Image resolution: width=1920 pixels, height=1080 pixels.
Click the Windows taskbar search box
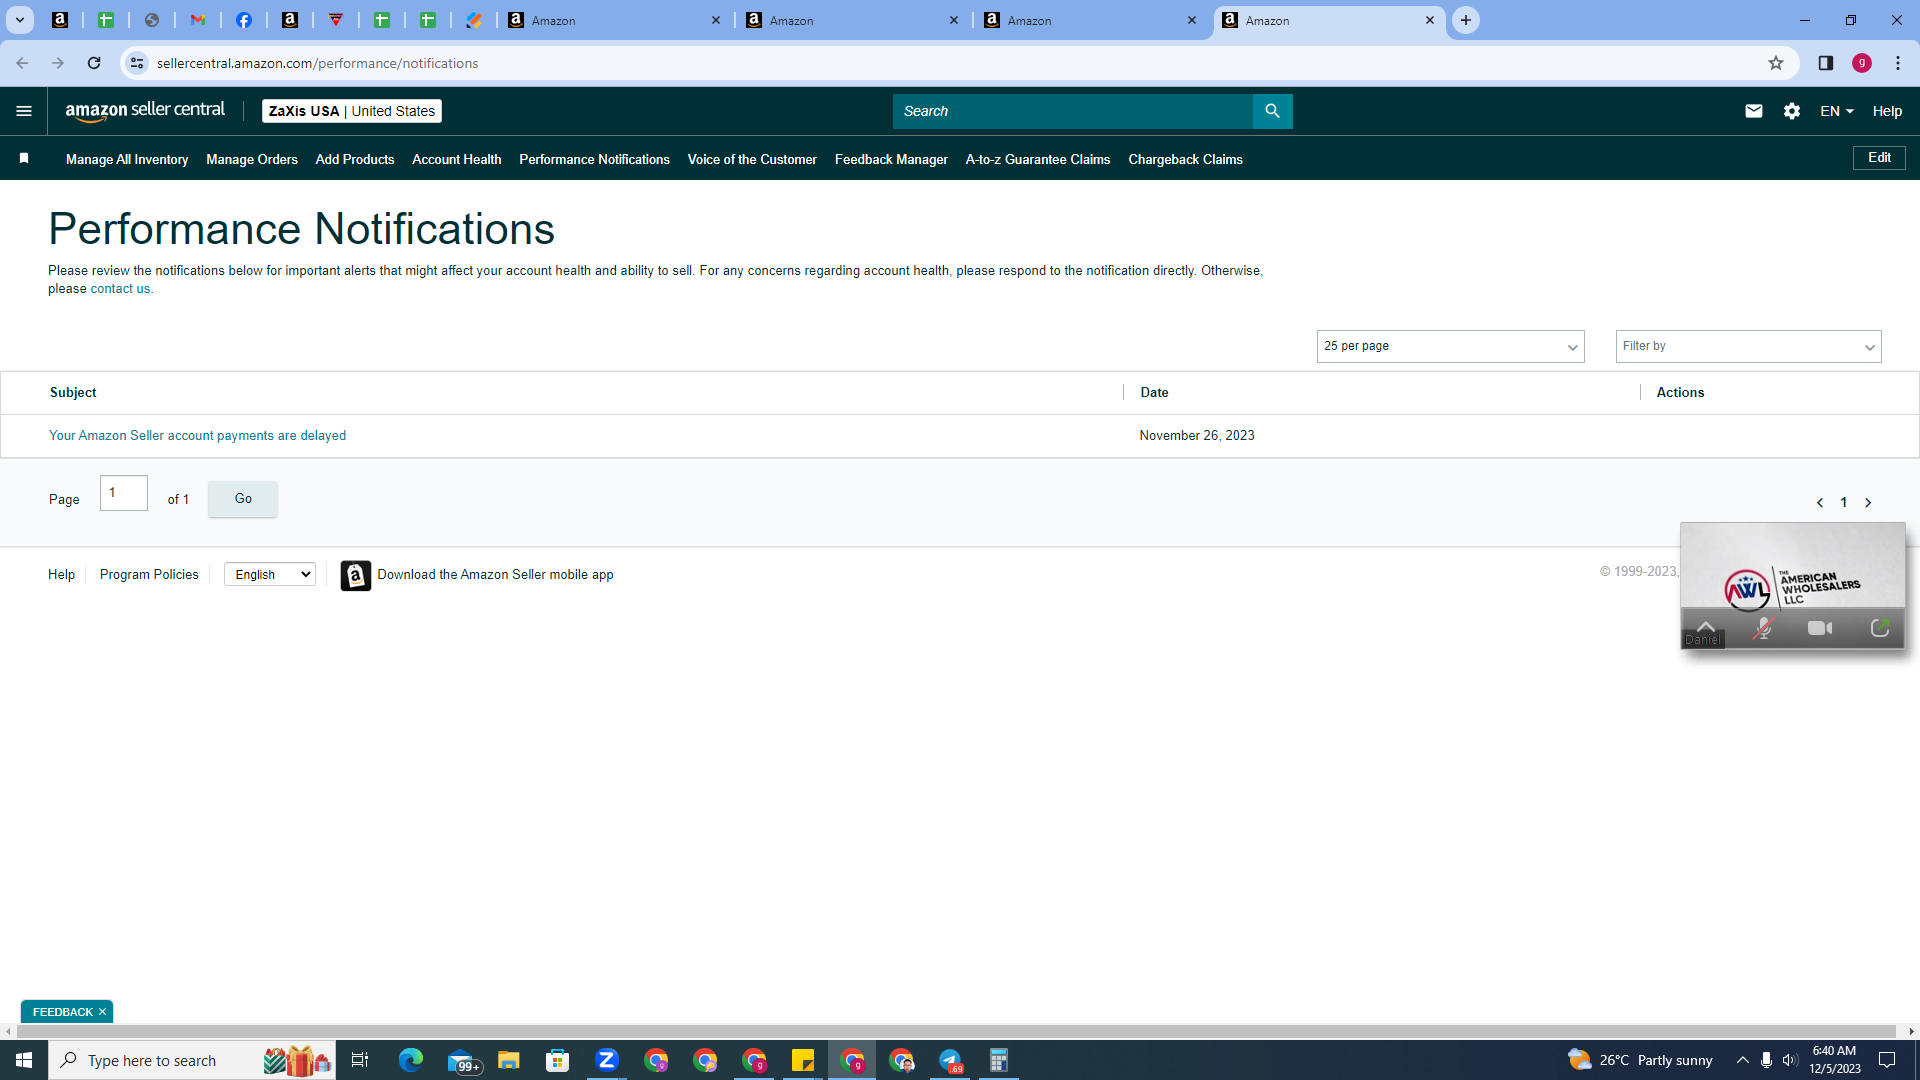(192, 1060)
